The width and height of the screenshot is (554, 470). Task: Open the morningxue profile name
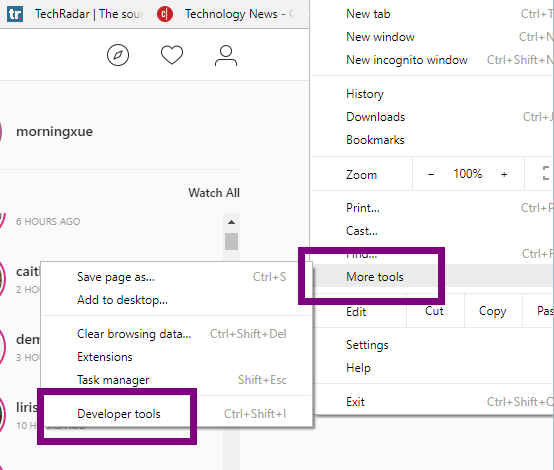point(54,131)
